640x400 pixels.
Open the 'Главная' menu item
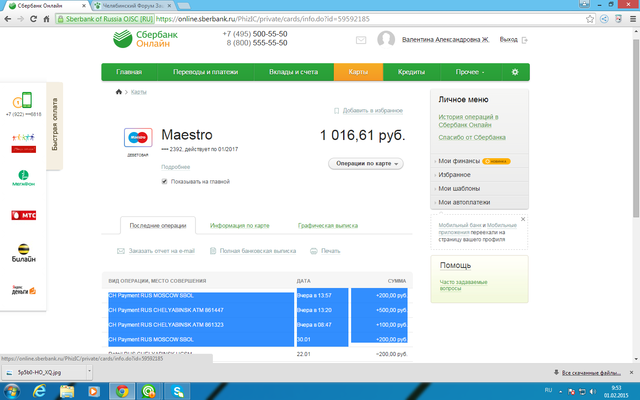tap(129, 72)
